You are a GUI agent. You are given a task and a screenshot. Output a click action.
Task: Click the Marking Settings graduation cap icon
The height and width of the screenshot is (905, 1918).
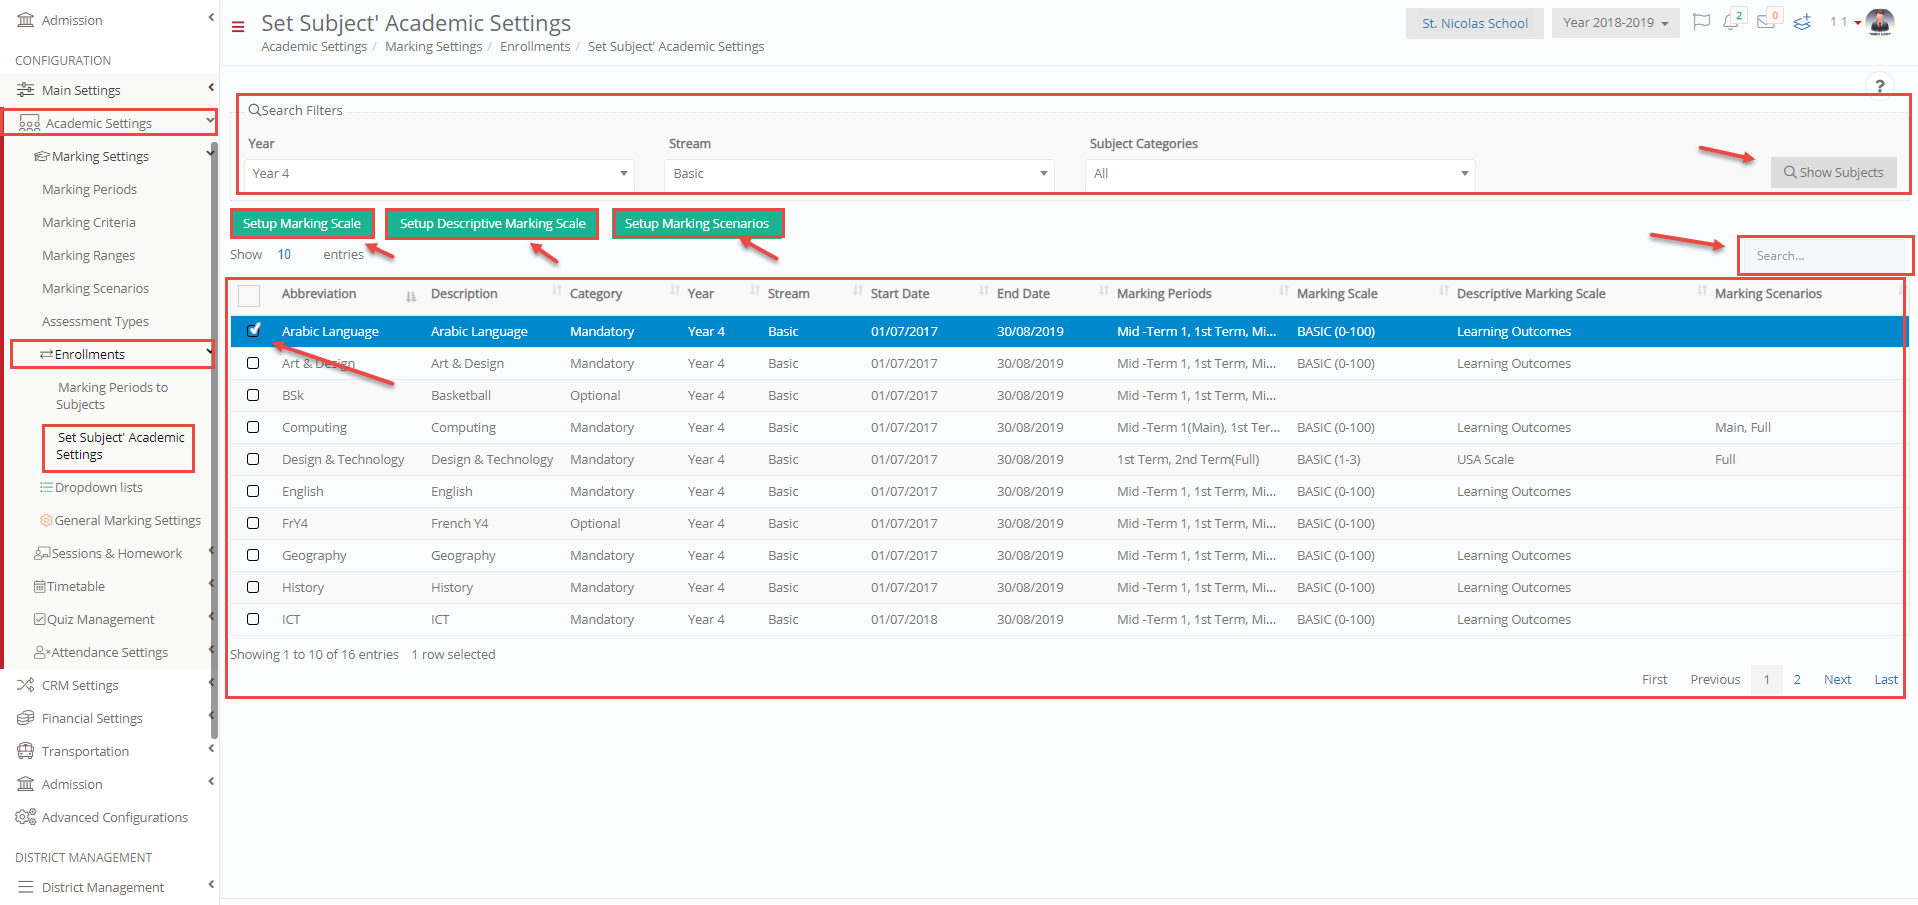tap(42, 156)
